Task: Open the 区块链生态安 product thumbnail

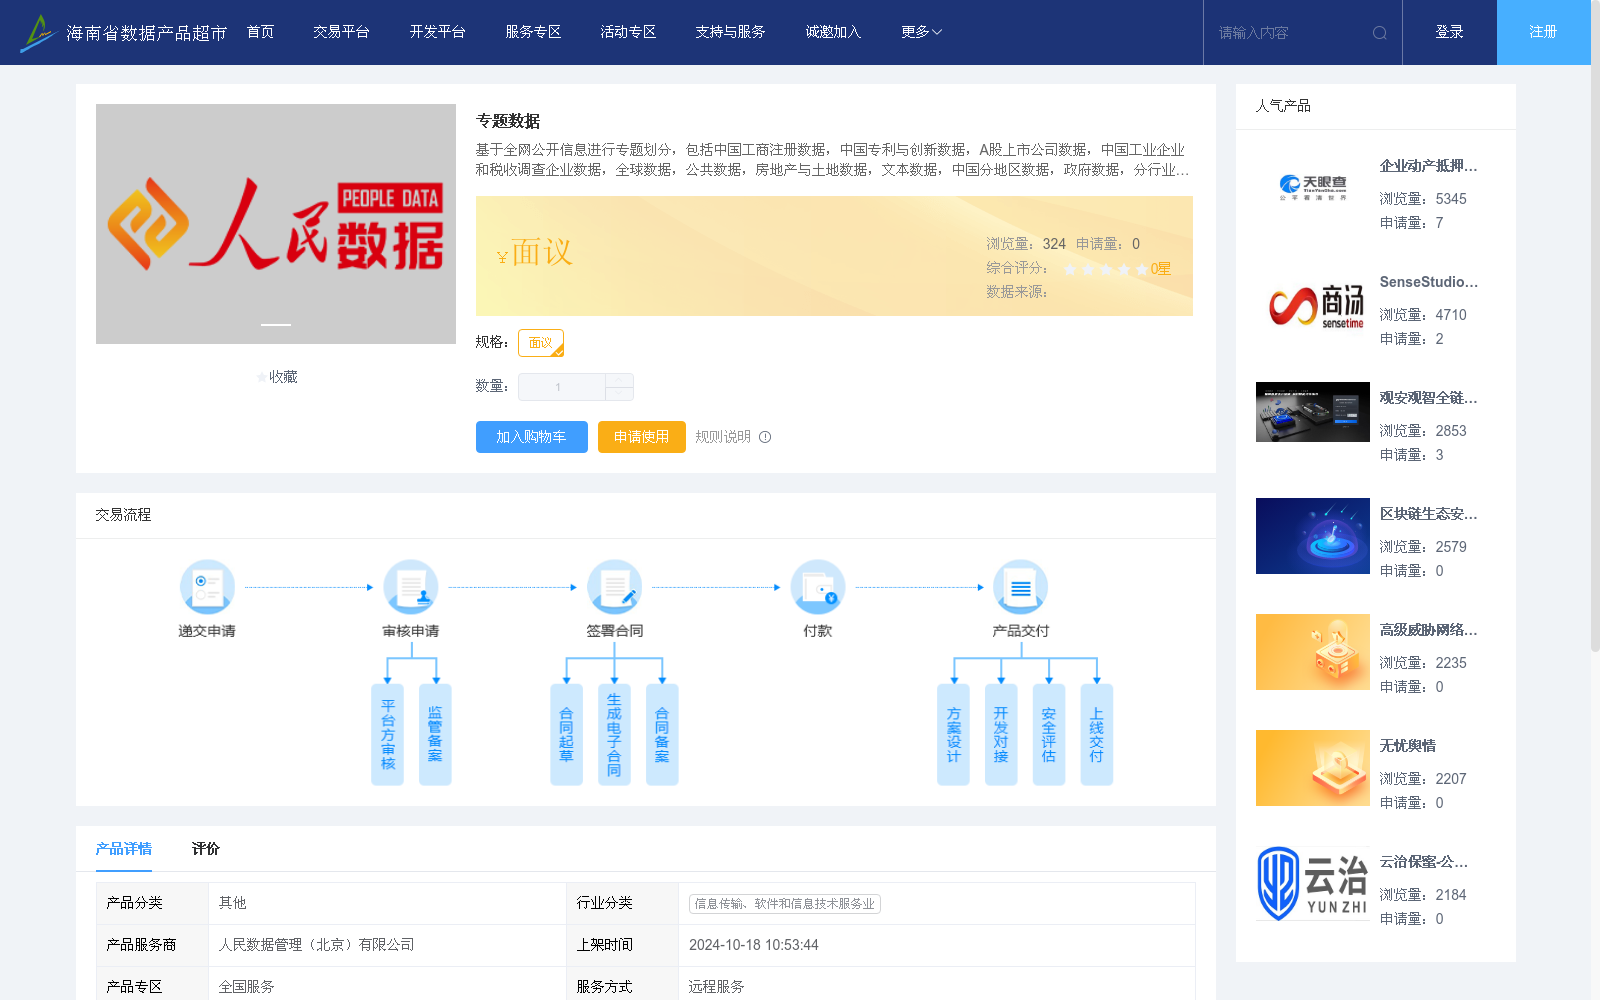Action: tap(1313, 536)
